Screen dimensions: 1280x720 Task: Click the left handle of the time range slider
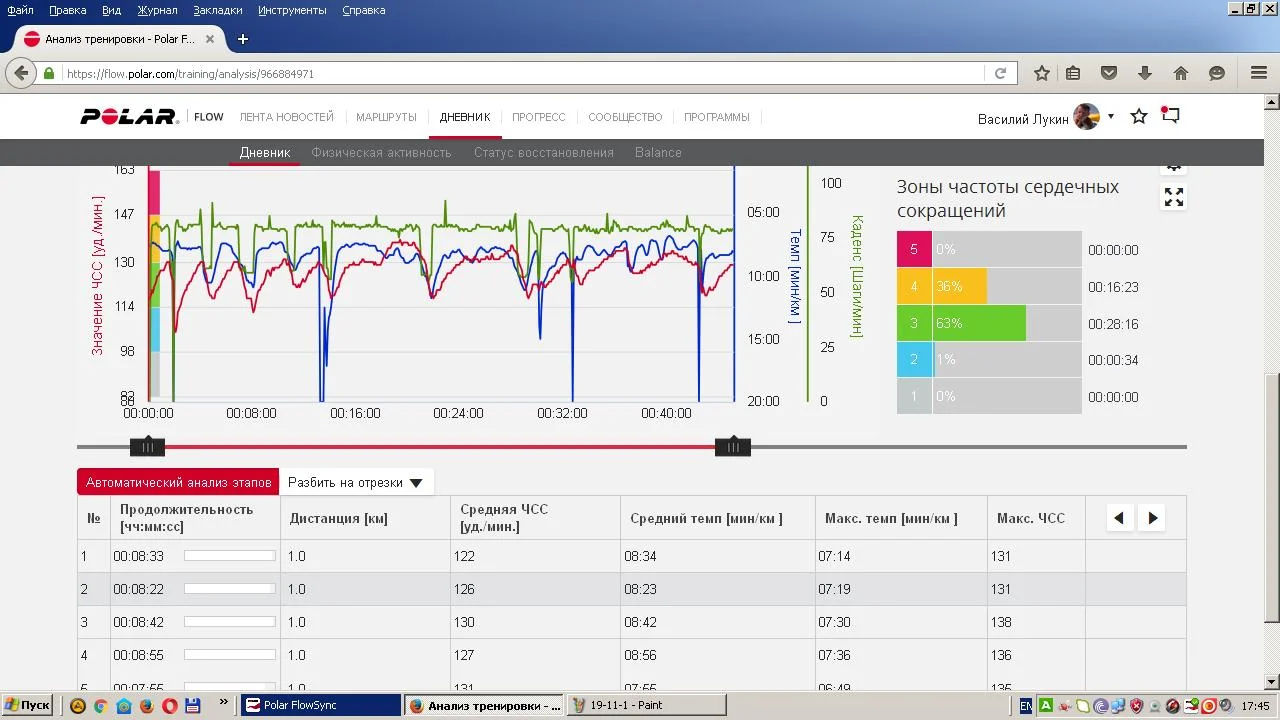coord(148,447)
